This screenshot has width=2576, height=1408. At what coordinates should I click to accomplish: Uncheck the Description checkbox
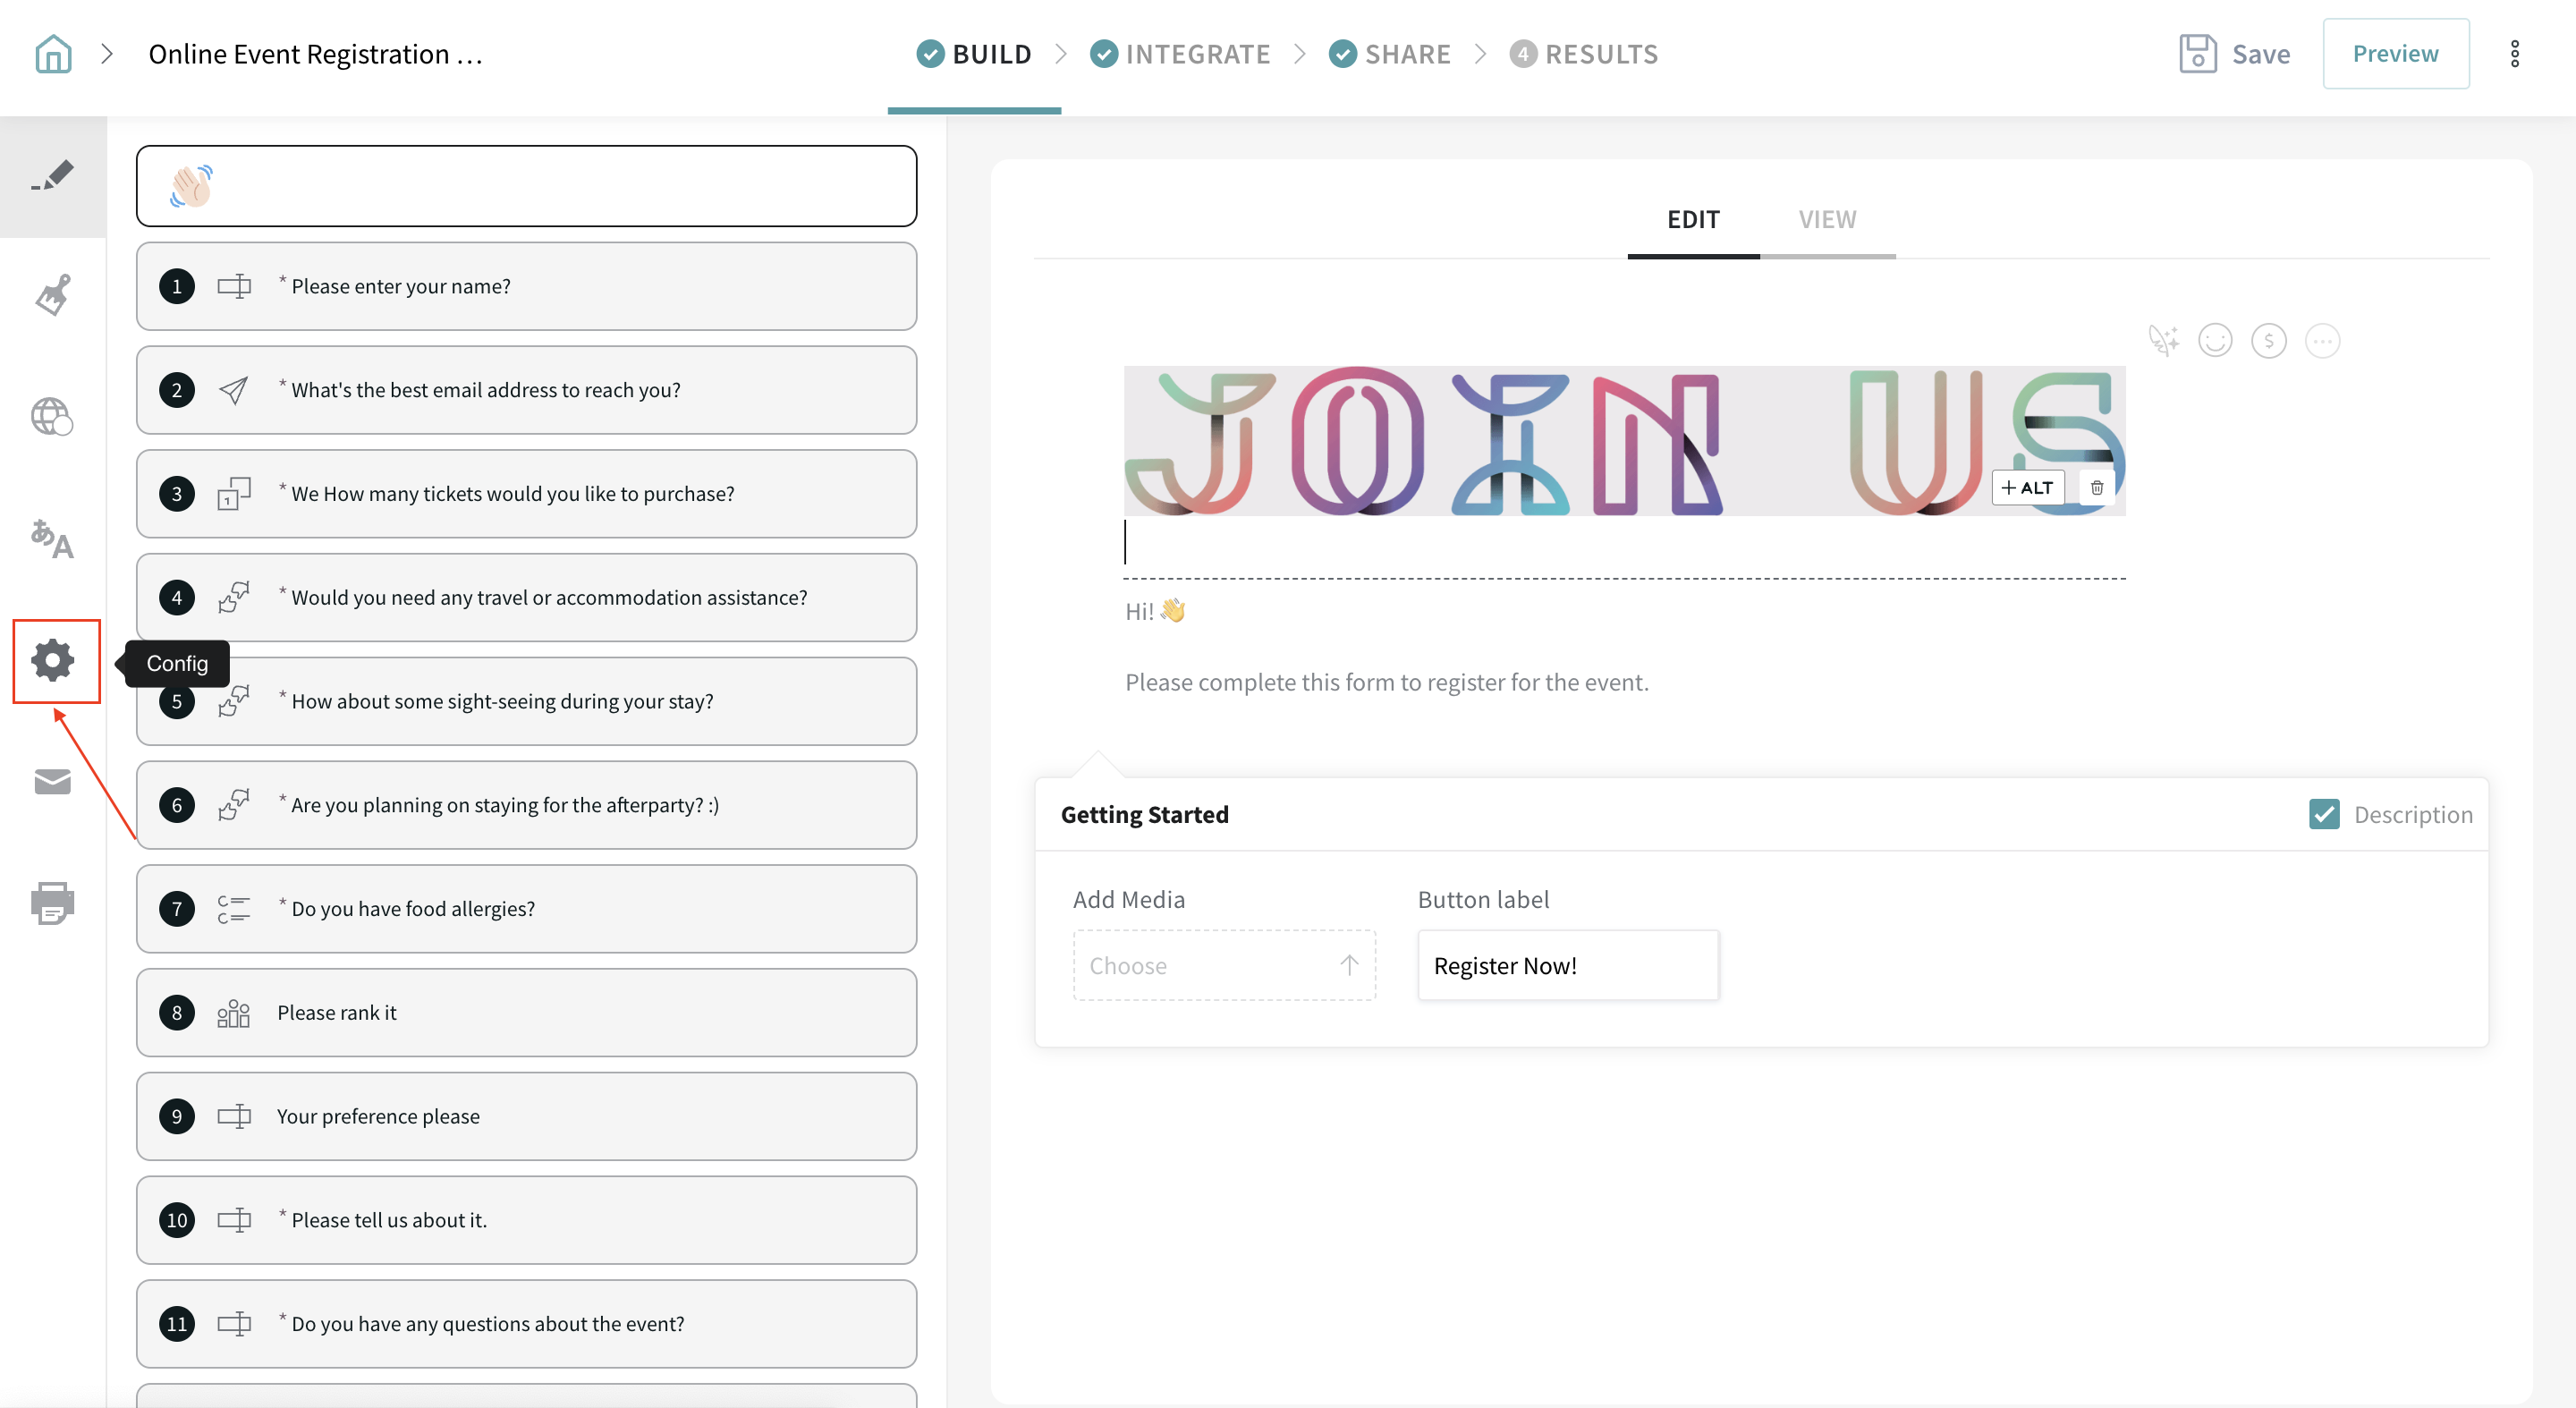2324,814
